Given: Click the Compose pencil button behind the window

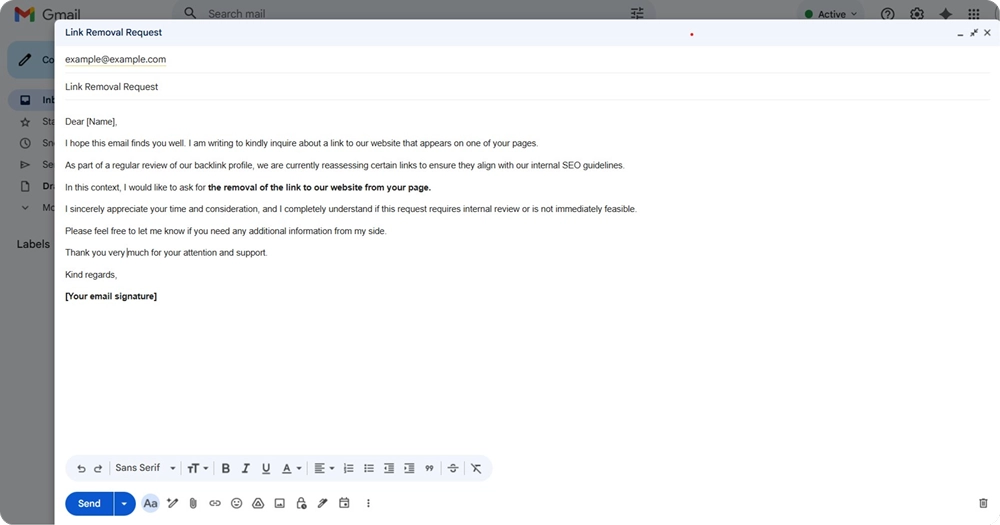Looking at the screenshot, I should [31, 60].
